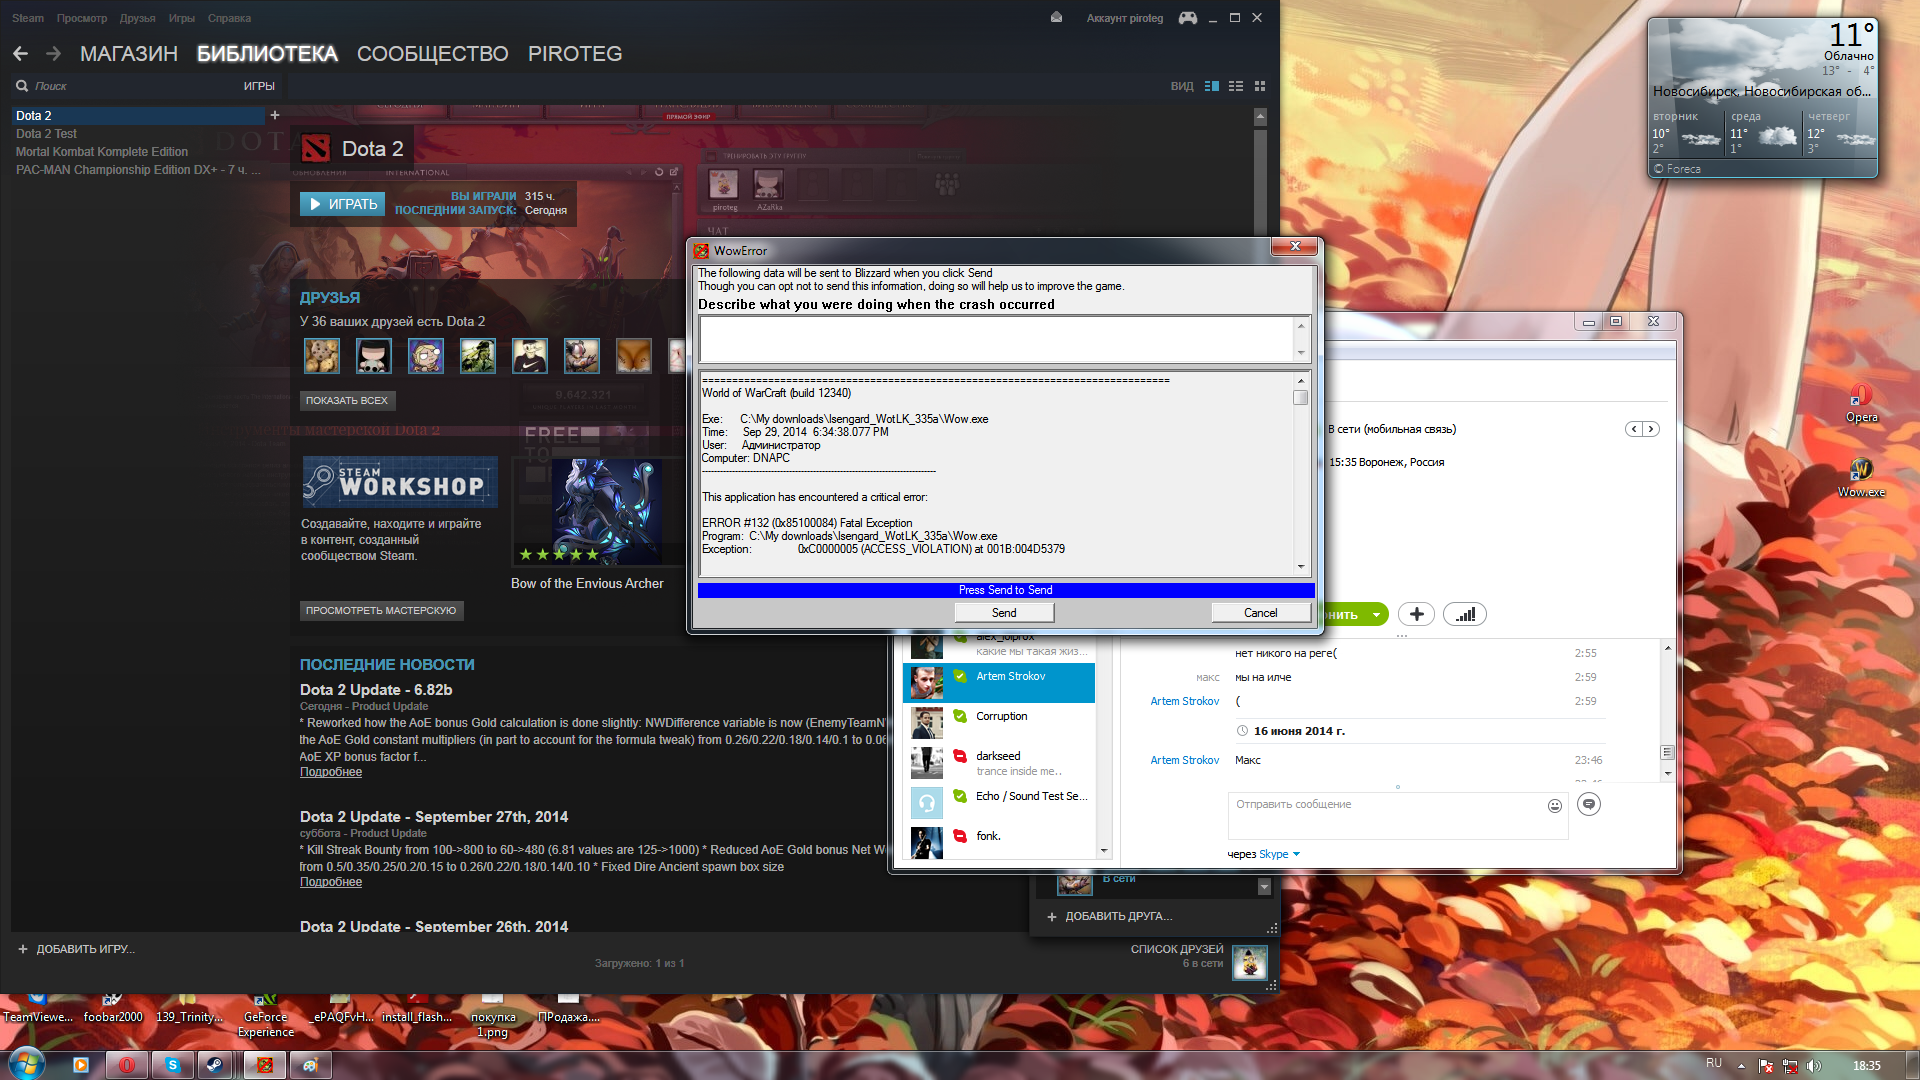Open Просмотр menu in Steam
1920x1080 pixels.
82,18
